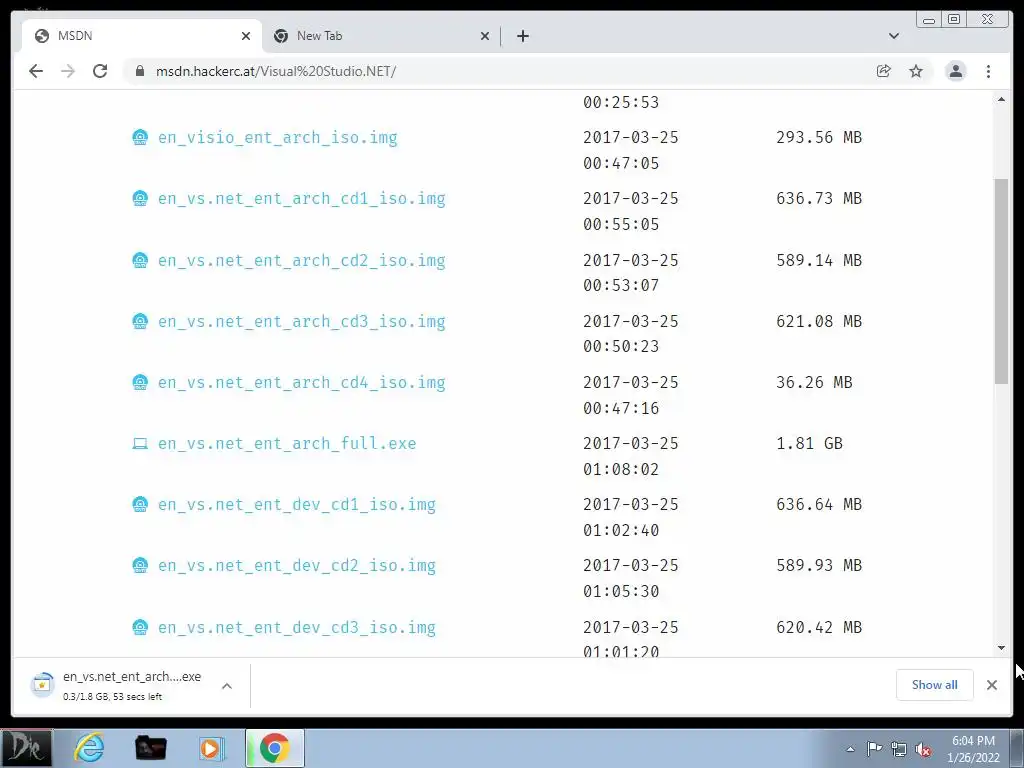Click the 589.93 MB size value
1024x768 pixels.
coord(819,565)
